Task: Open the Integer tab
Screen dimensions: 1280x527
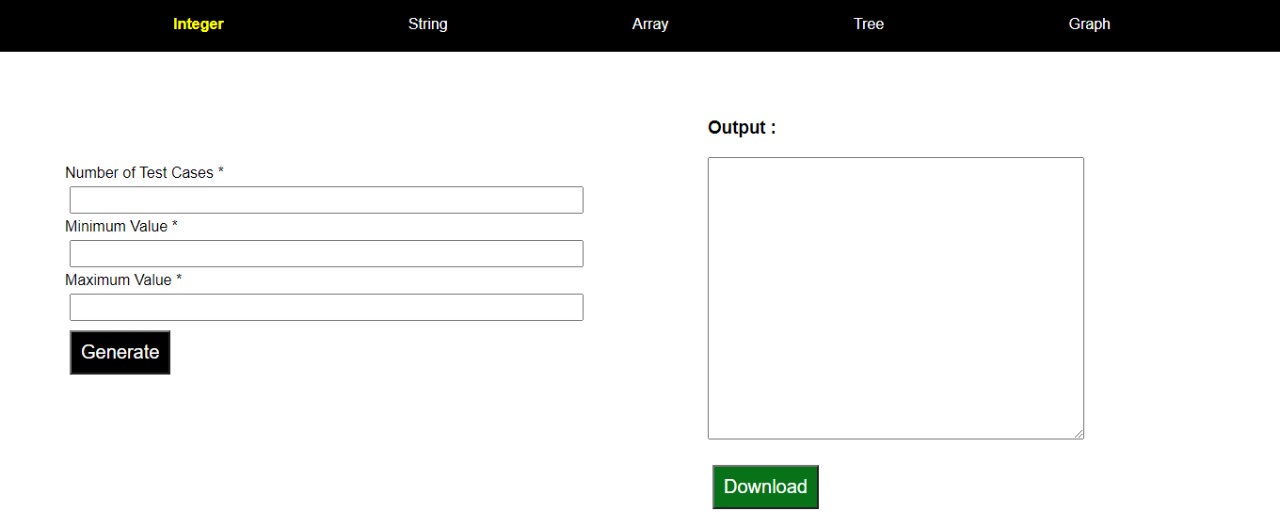Action: [x=198, y=24]
